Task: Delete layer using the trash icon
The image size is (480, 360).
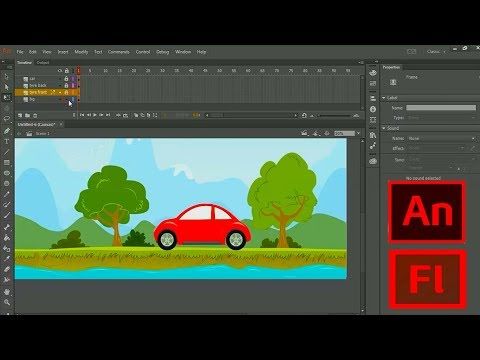Action: (35, 115)
